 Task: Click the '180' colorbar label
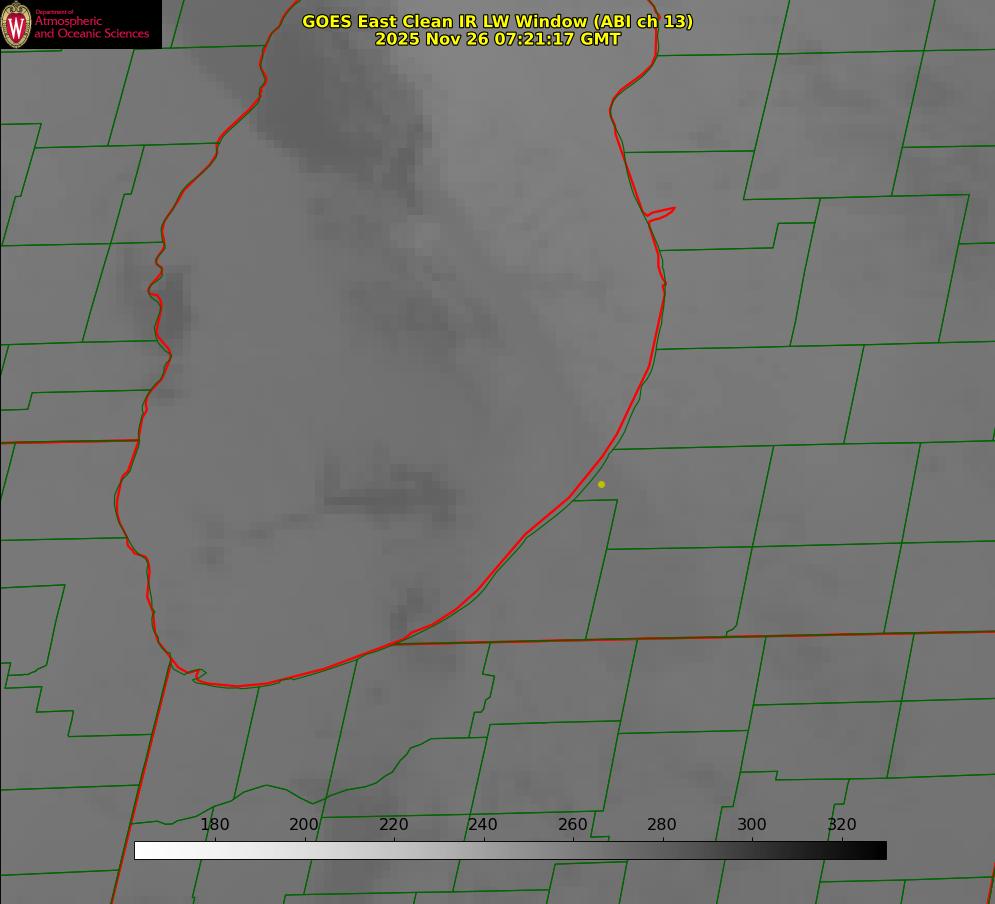[x=214, y=824]
